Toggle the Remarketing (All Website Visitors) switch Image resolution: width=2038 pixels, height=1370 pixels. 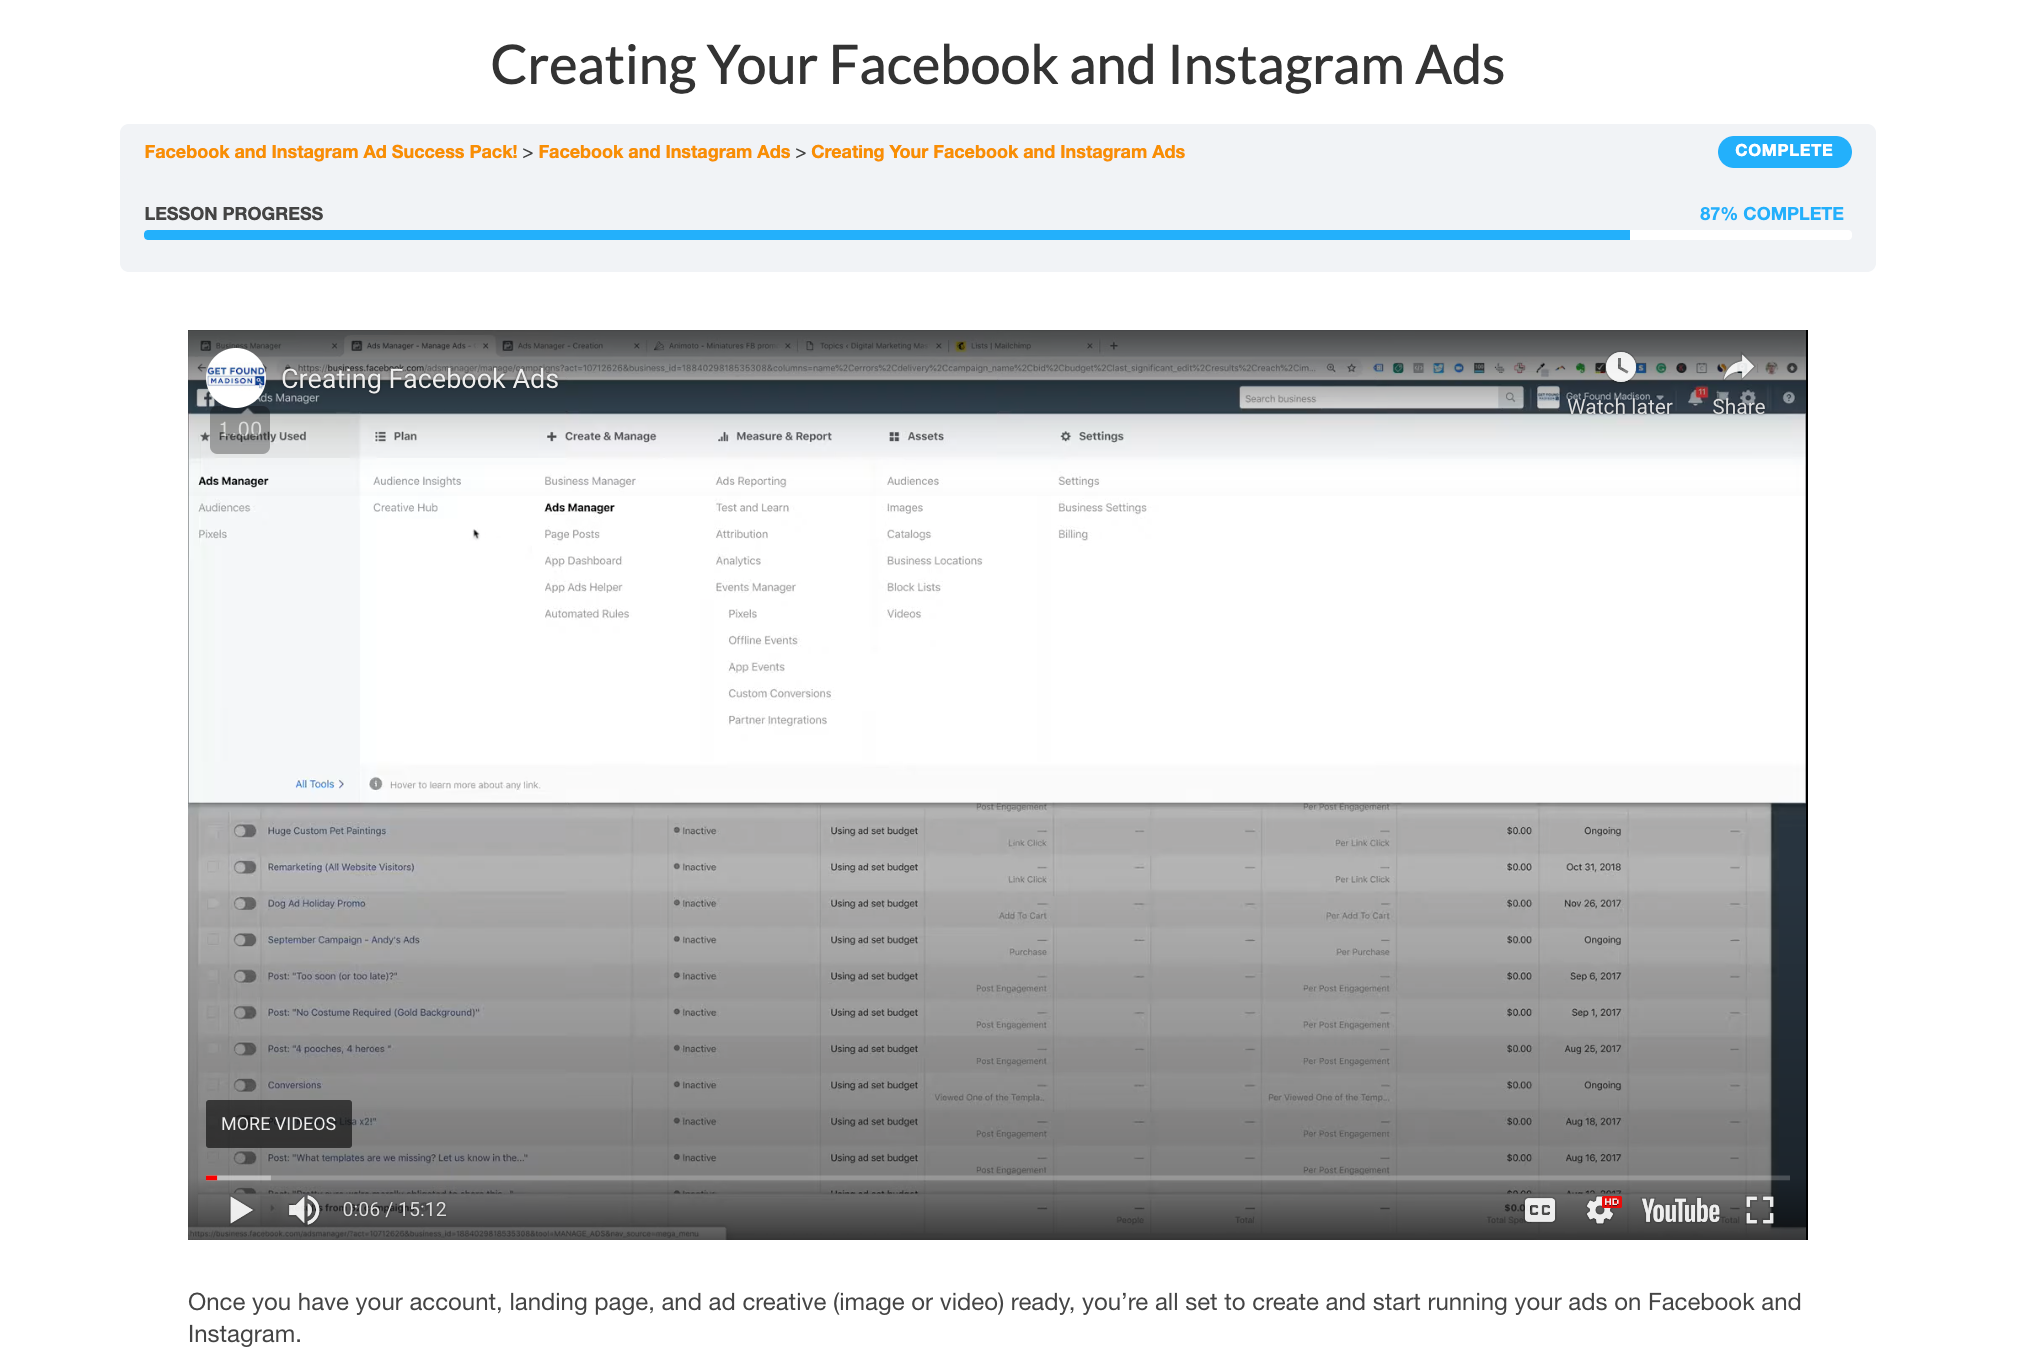pyautogui.click(x=245, y=867)
